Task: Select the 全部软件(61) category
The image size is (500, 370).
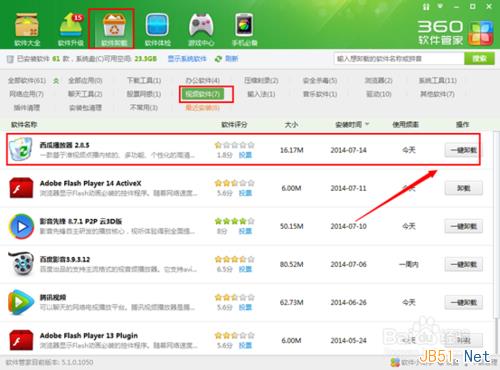Action: click(x=27, y=81)
